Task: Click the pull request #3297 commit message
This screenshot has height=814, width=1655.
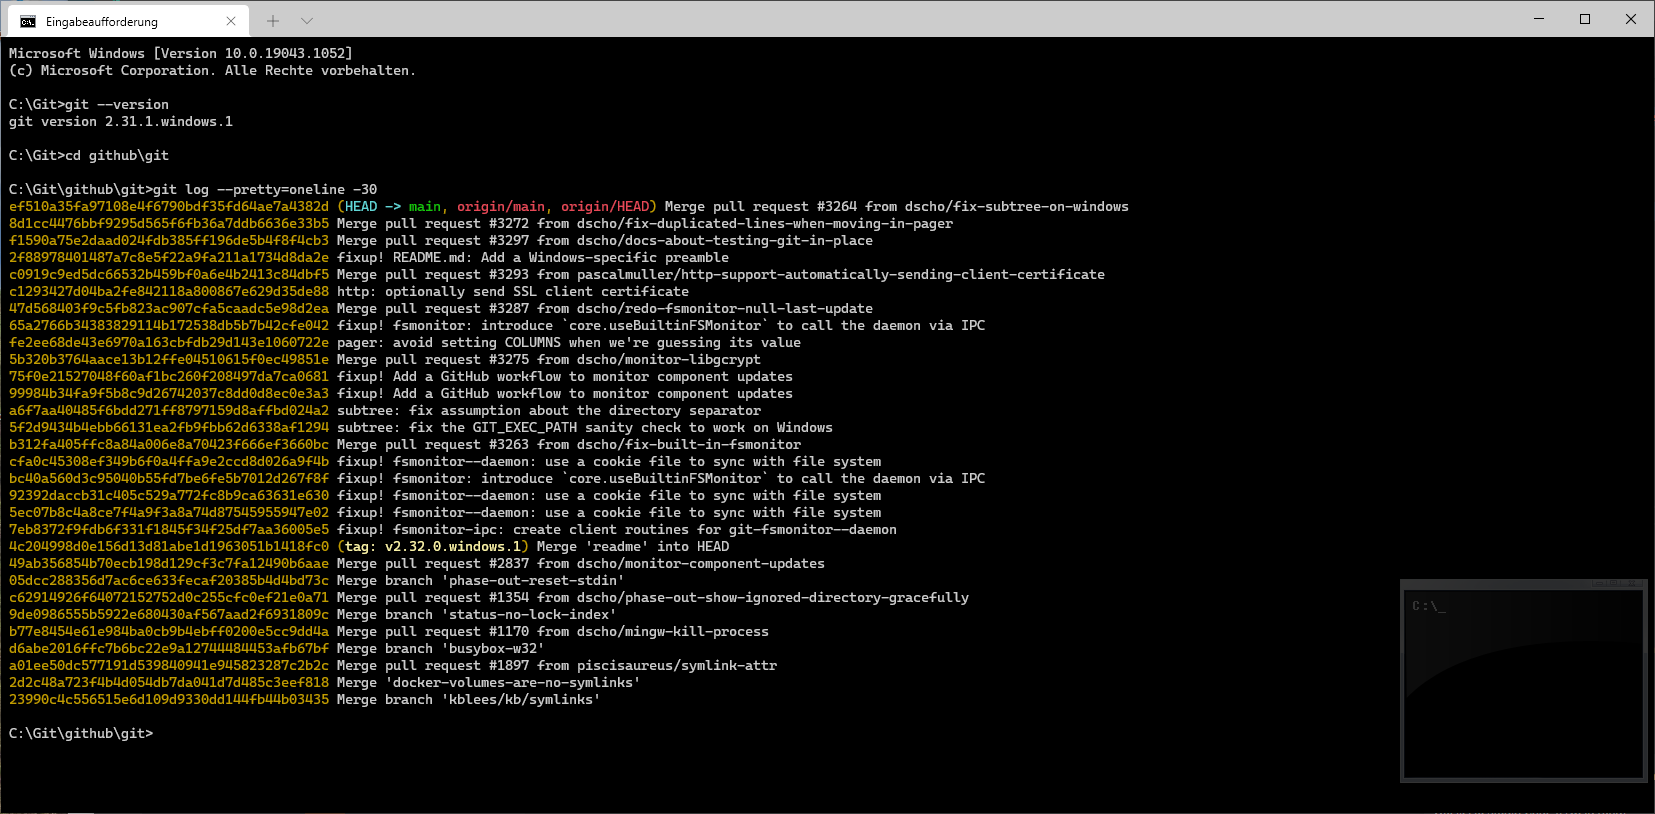Action: [605, 241]
